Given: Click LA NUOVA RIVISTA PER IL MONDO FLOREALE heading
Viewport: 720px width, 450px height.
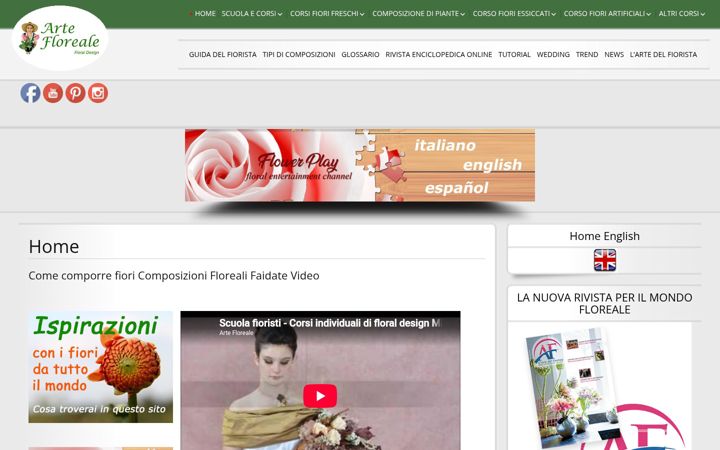Looking at the screenshot, I should pos(604,304).
